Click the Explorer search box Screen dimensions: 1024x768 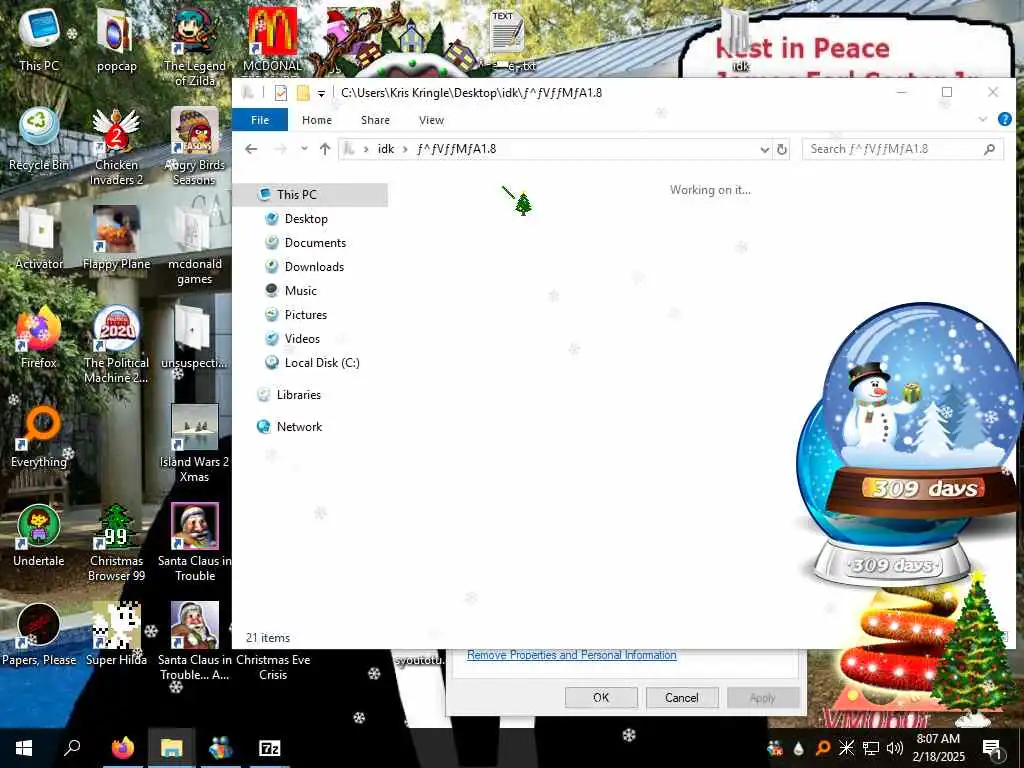click(x=903, y=150)
